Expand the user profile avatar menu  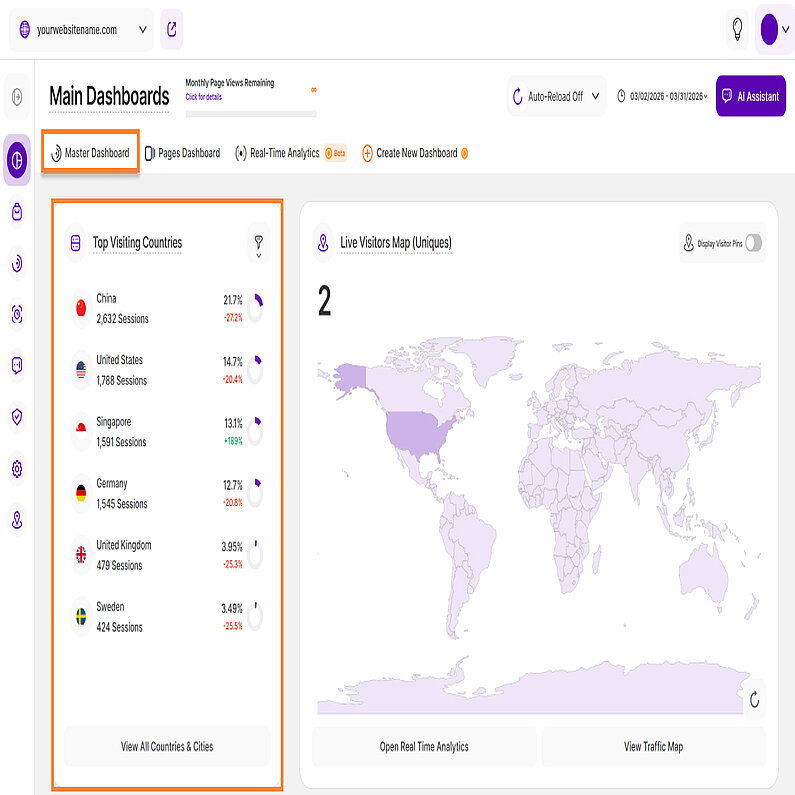774,30
